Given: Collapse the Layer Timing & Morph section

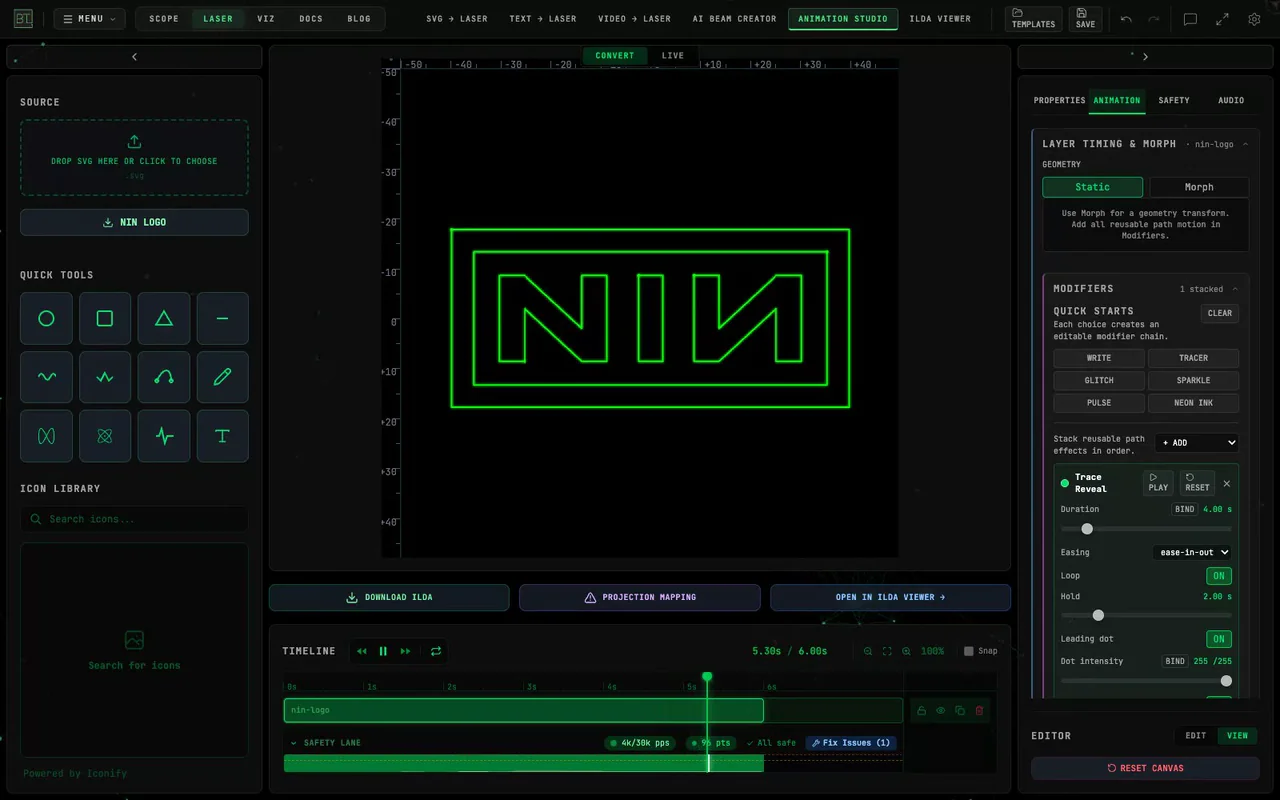Looking at the screenshot, I should [x=1245, y=144].
